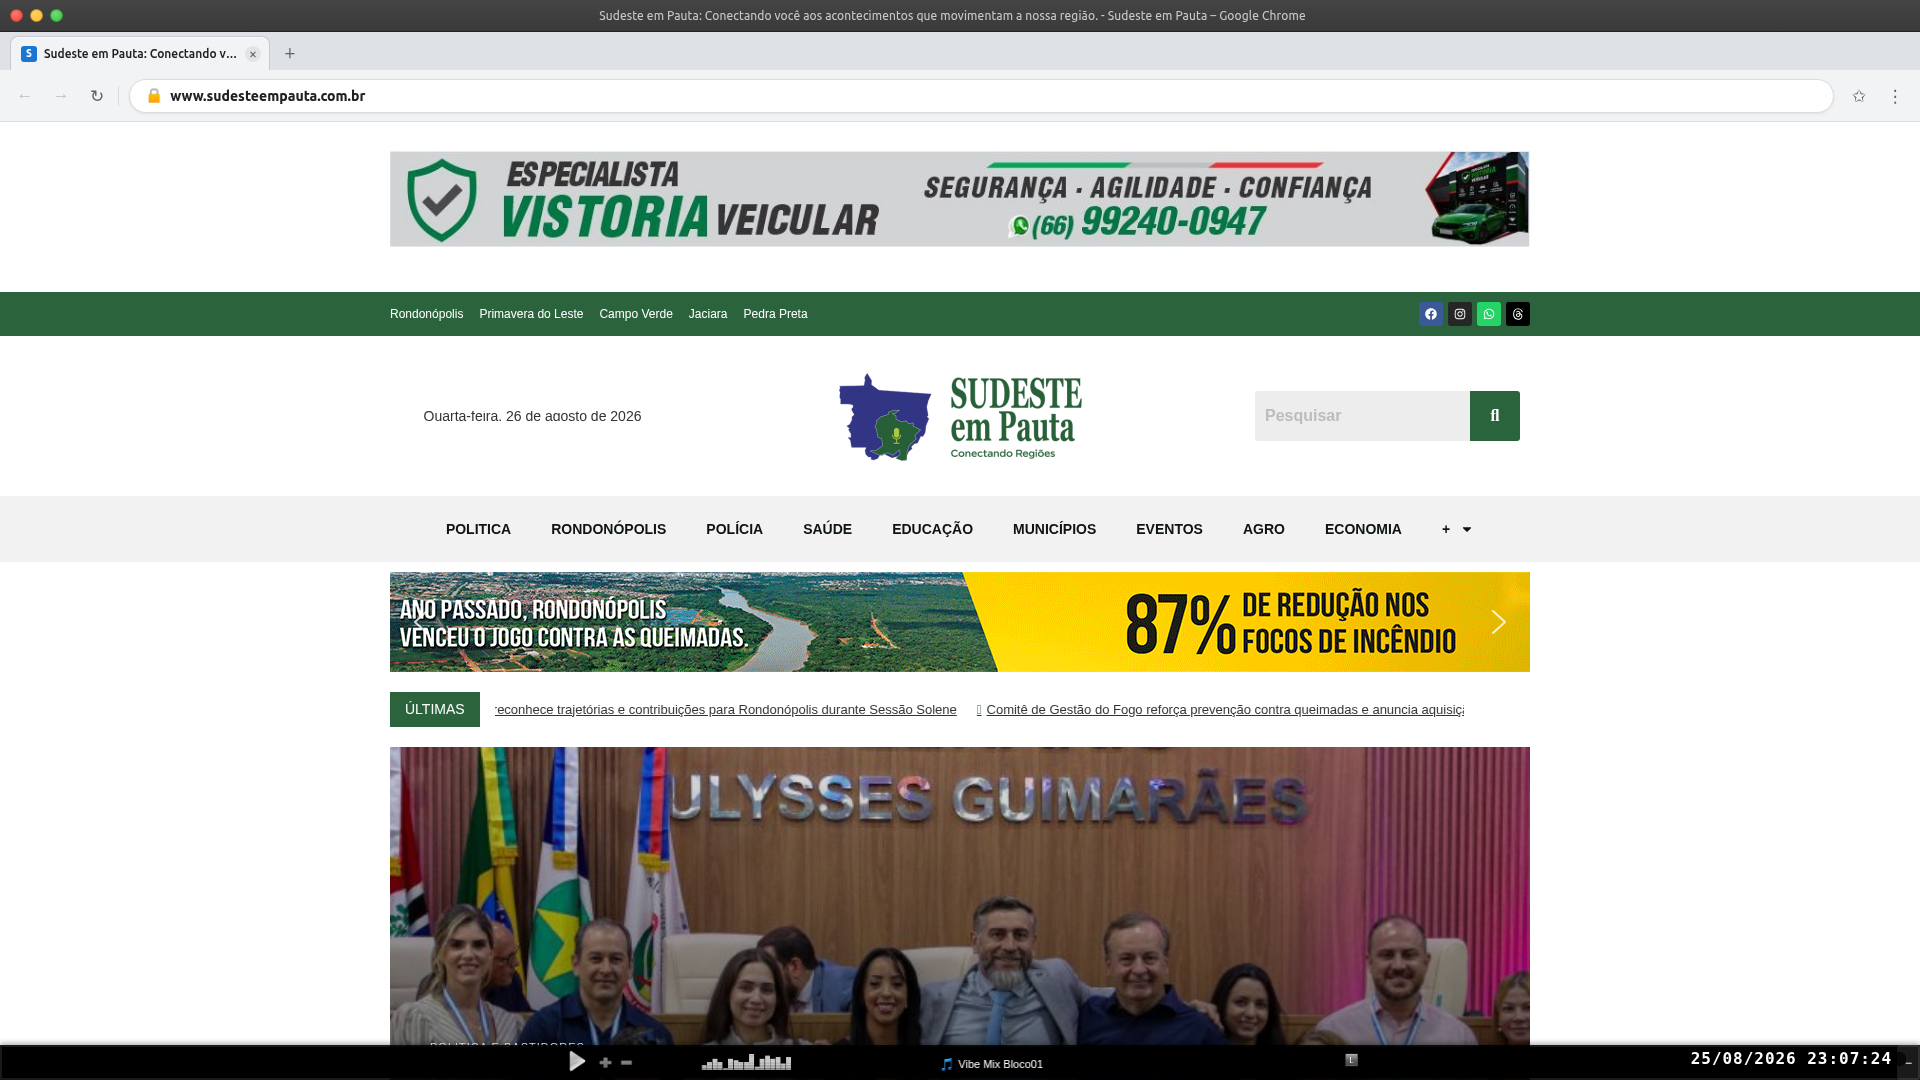
Task: Click the Pesquisar search field
Action: pyautogui.click(x=1361, y=416)
